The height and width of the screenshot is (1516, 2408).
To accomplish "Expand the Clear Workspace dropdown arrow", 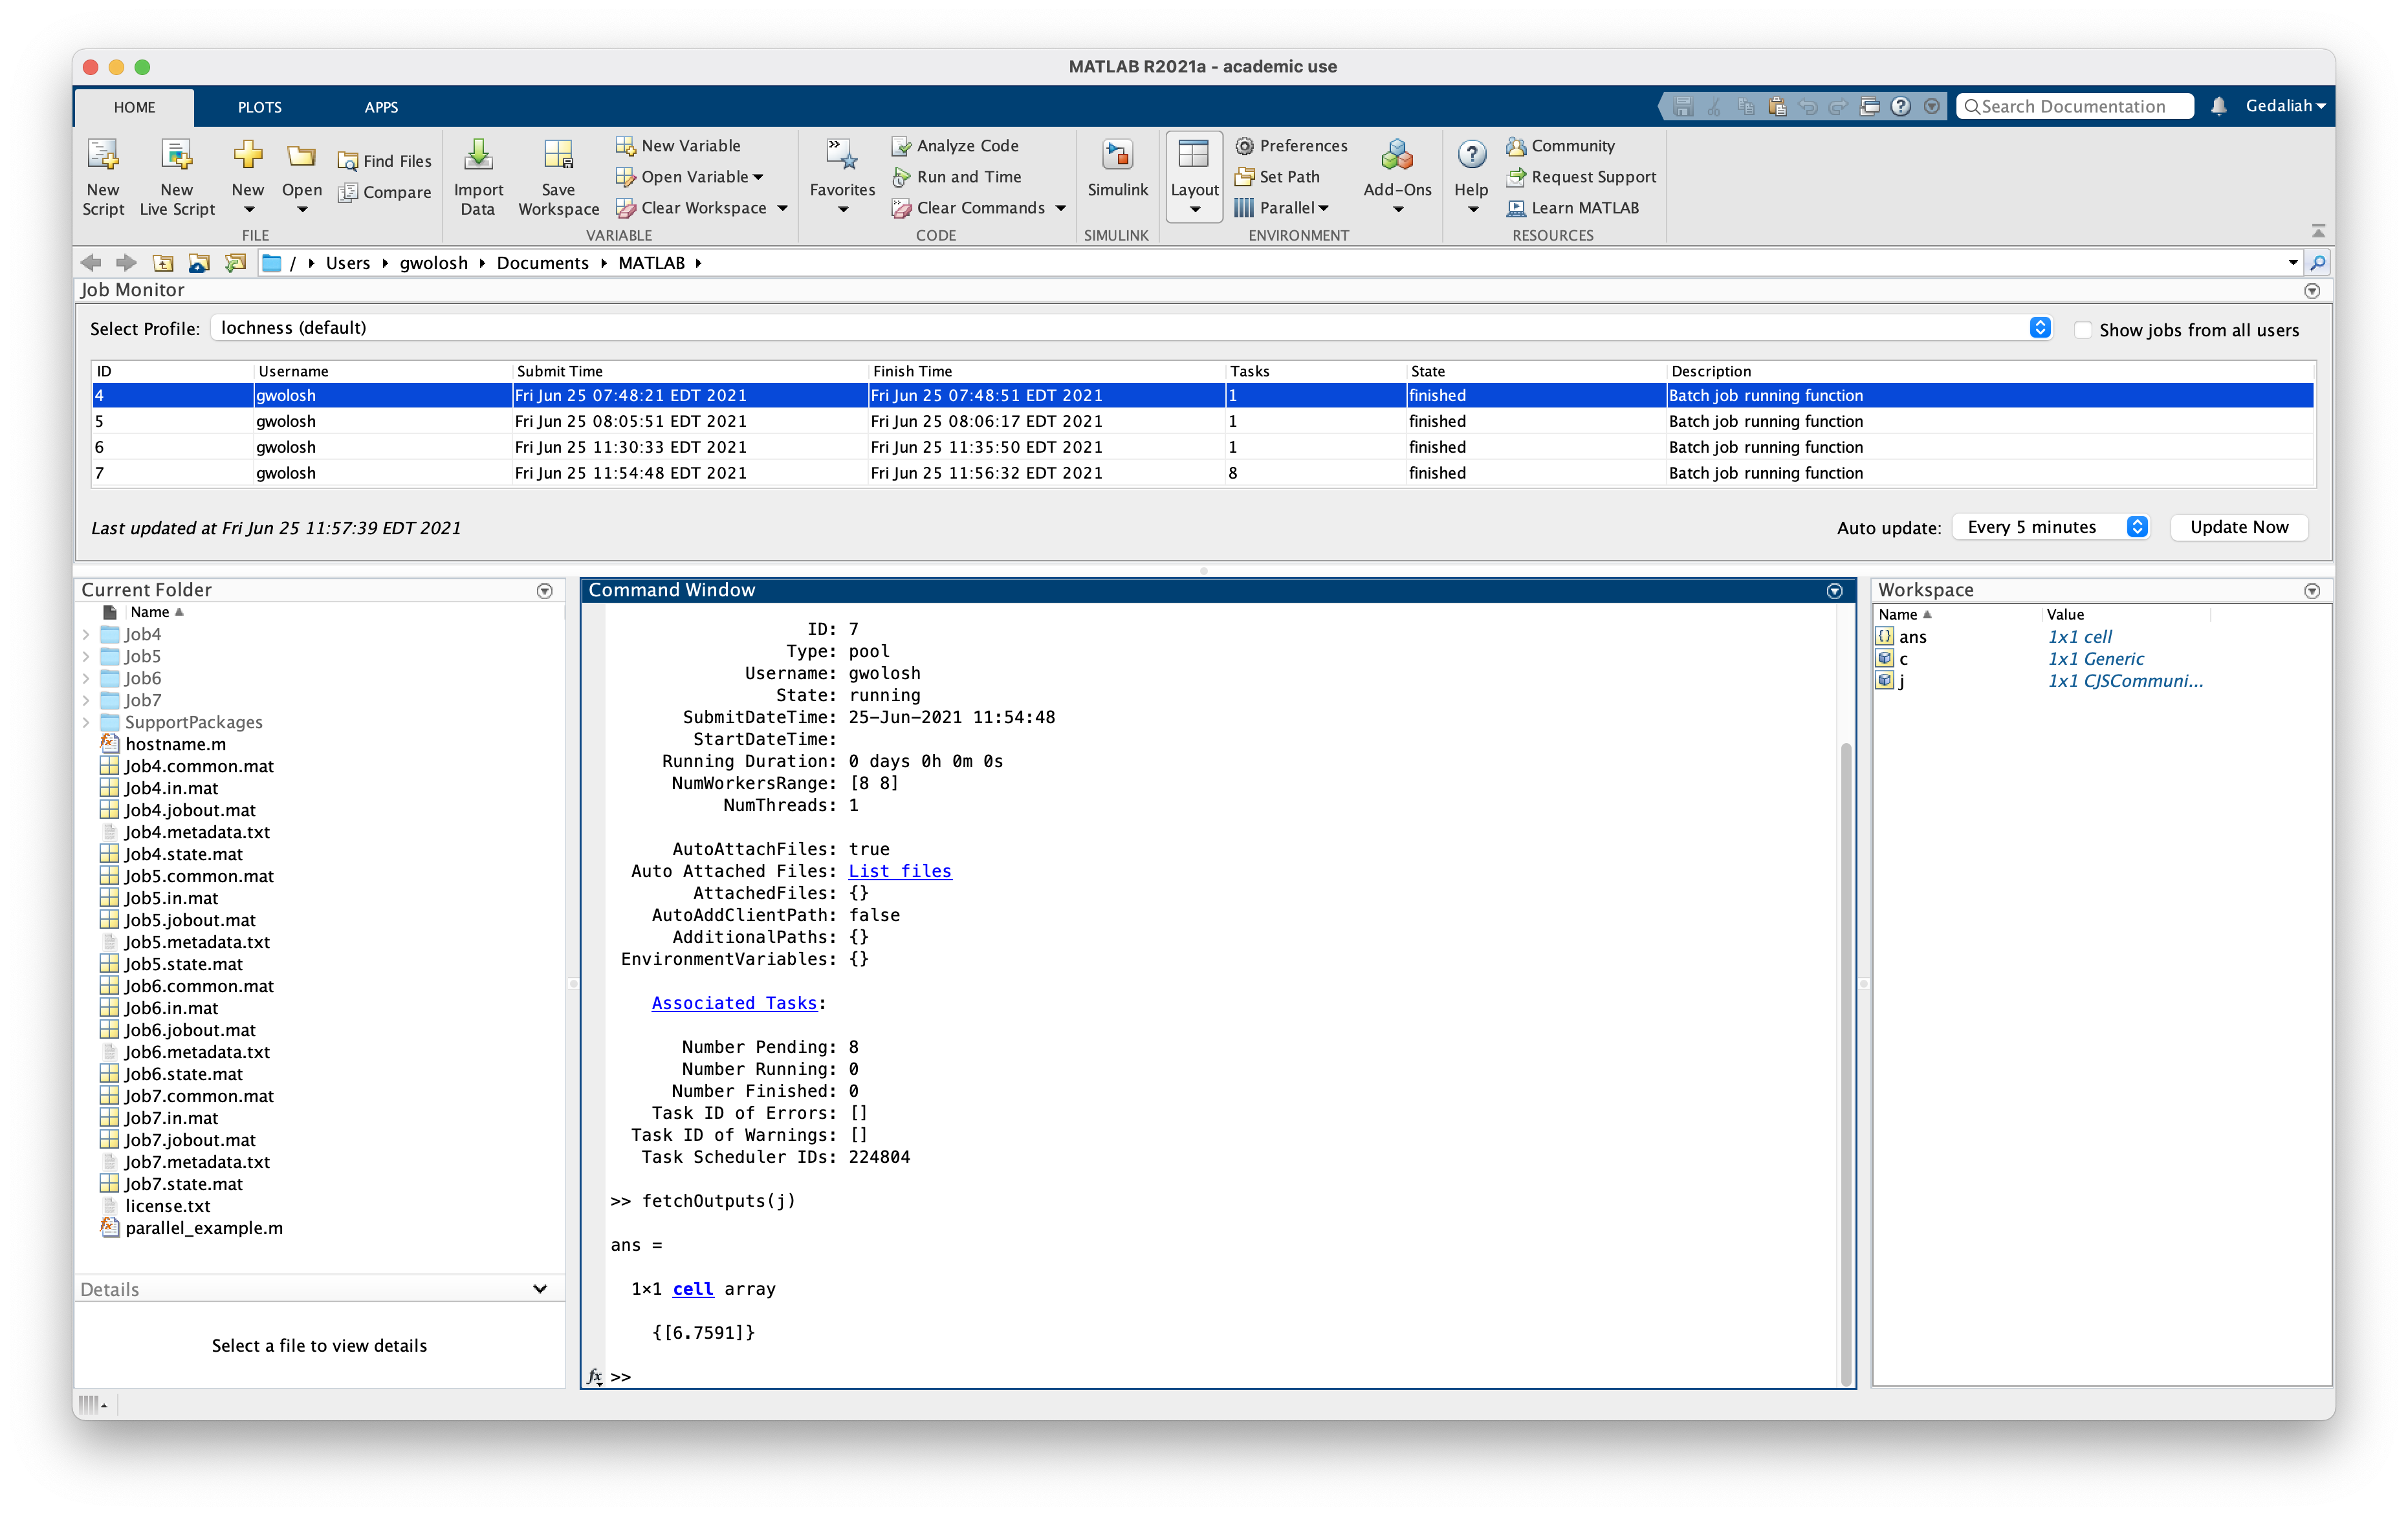I will pos(783,208).
